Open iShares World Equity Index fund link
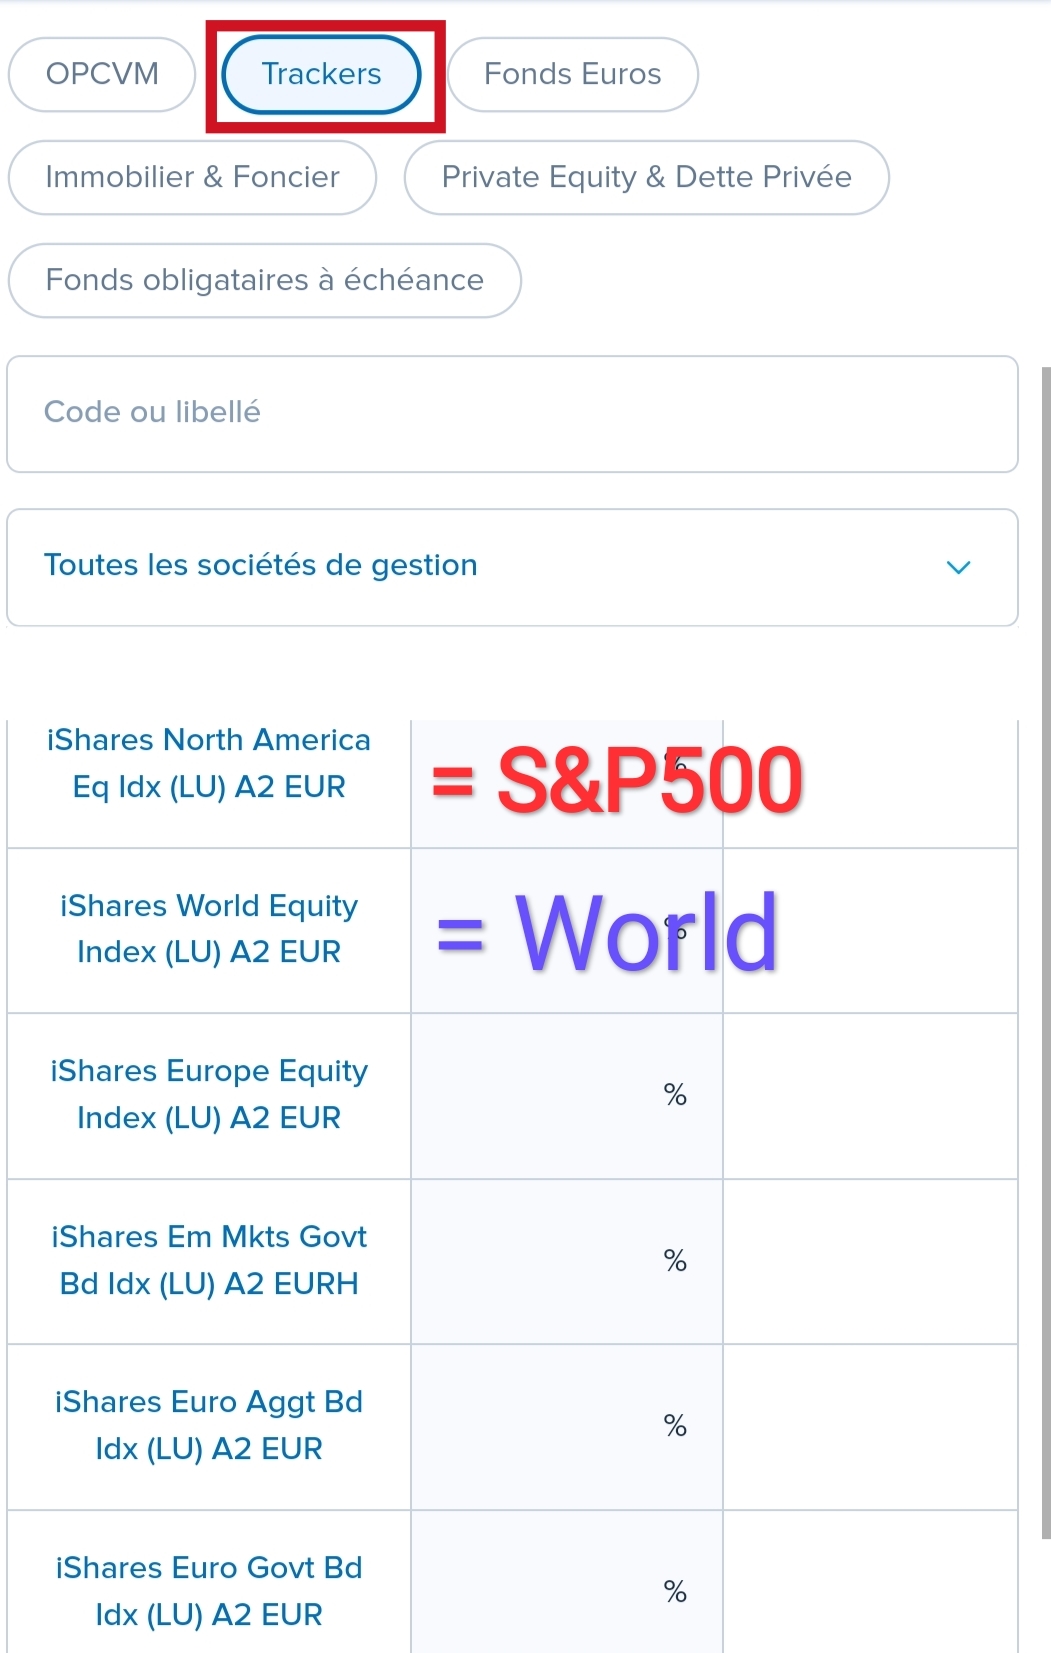Screen dimensions: 1051x1653 (208, 929)
